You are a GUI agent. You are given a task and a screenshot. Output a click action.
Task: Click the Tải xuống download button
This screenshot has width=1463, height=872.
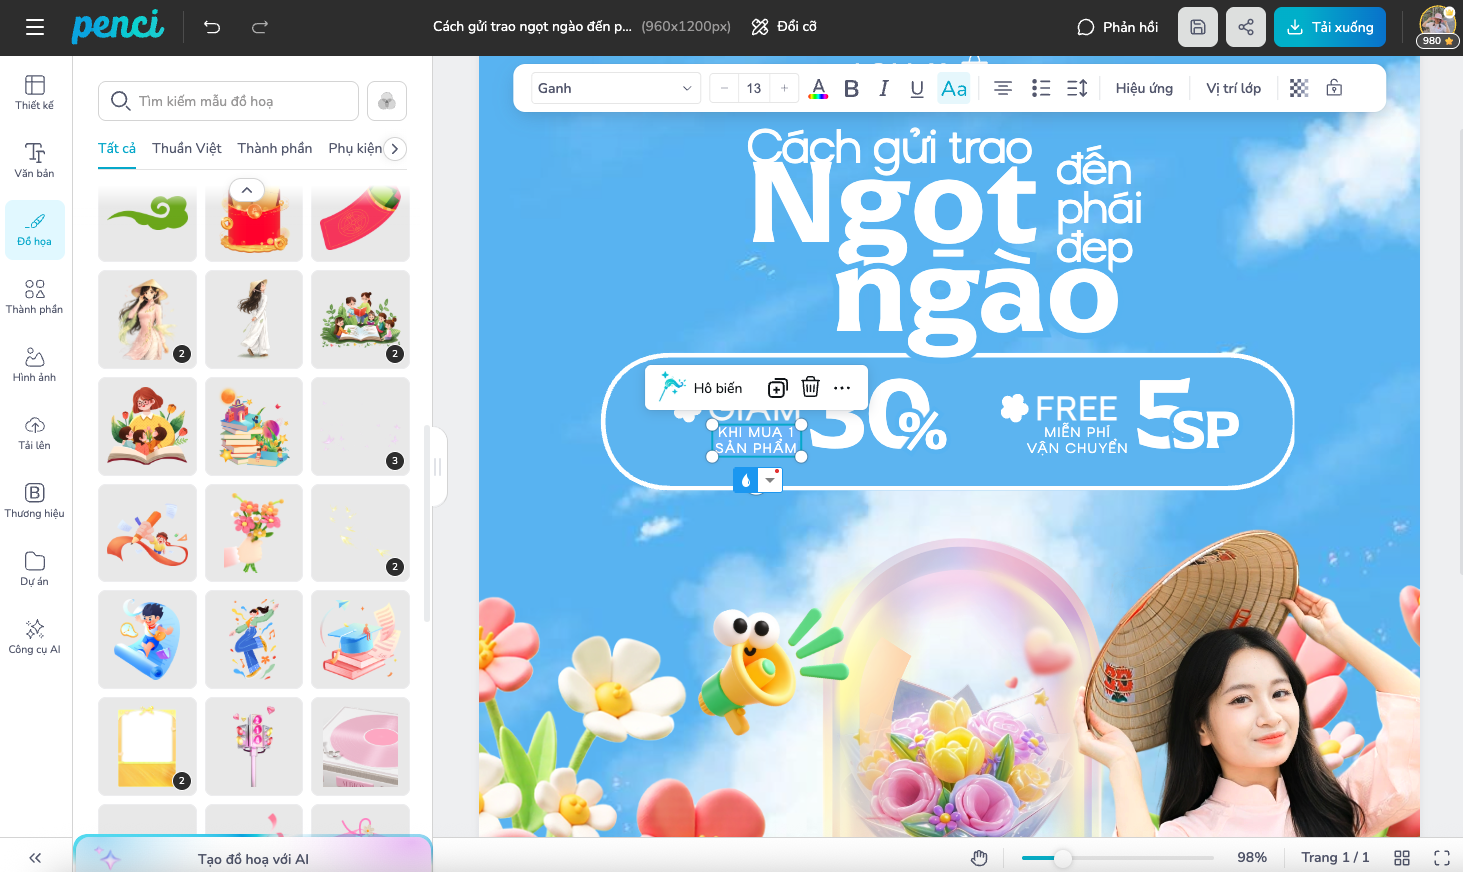tap(1329, 27)
